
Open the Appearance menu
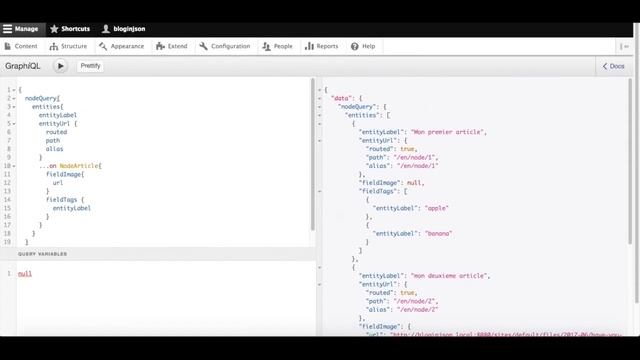(122, 46)
